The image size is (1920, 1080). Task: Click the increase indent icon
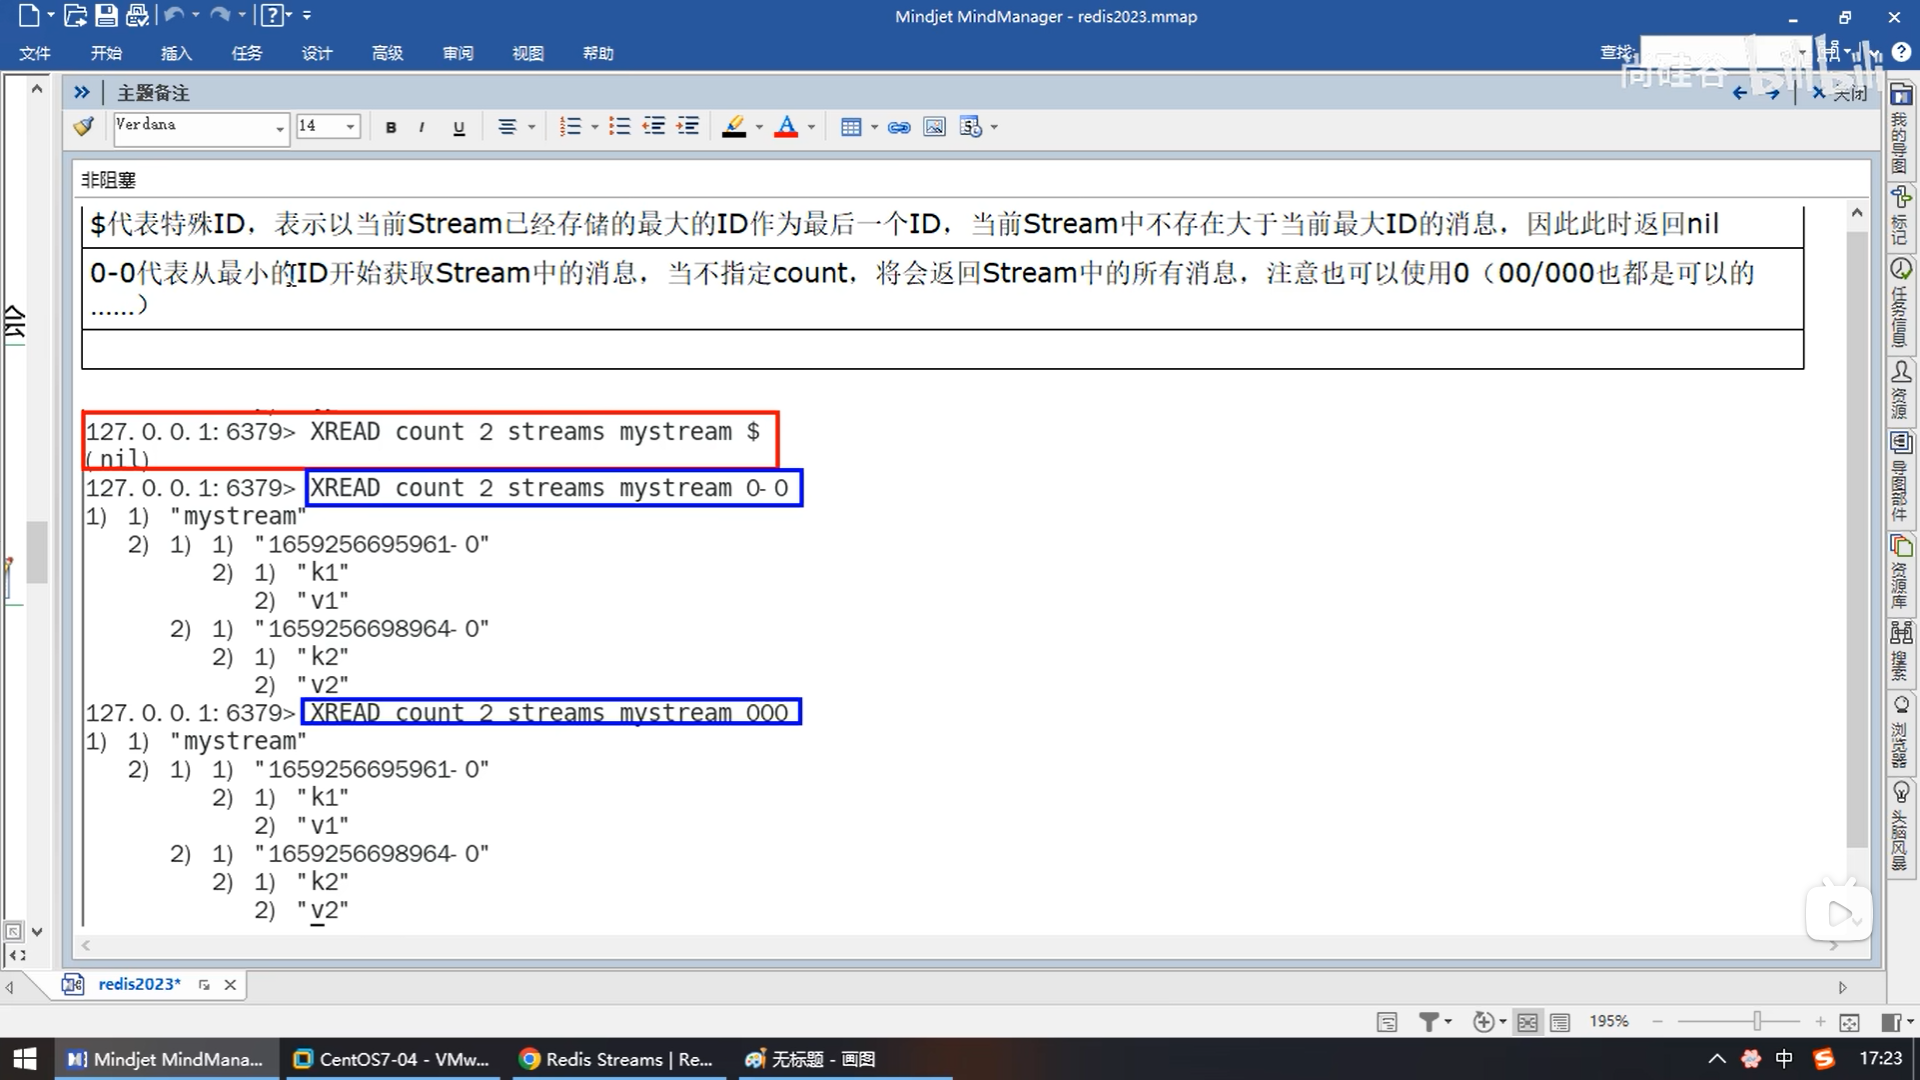coord(688,127)
